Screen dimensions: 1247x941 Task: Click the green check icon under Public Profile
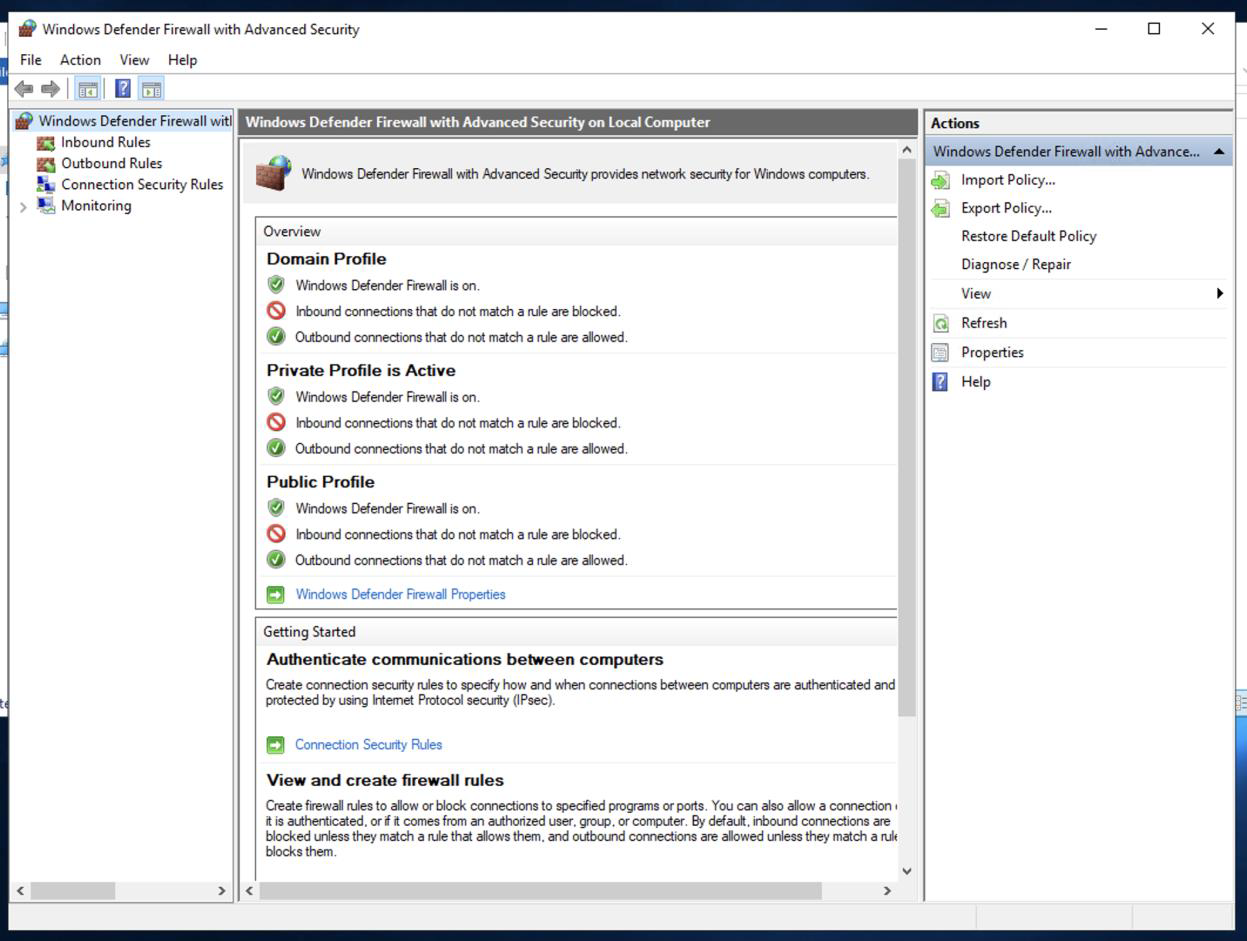276,560
